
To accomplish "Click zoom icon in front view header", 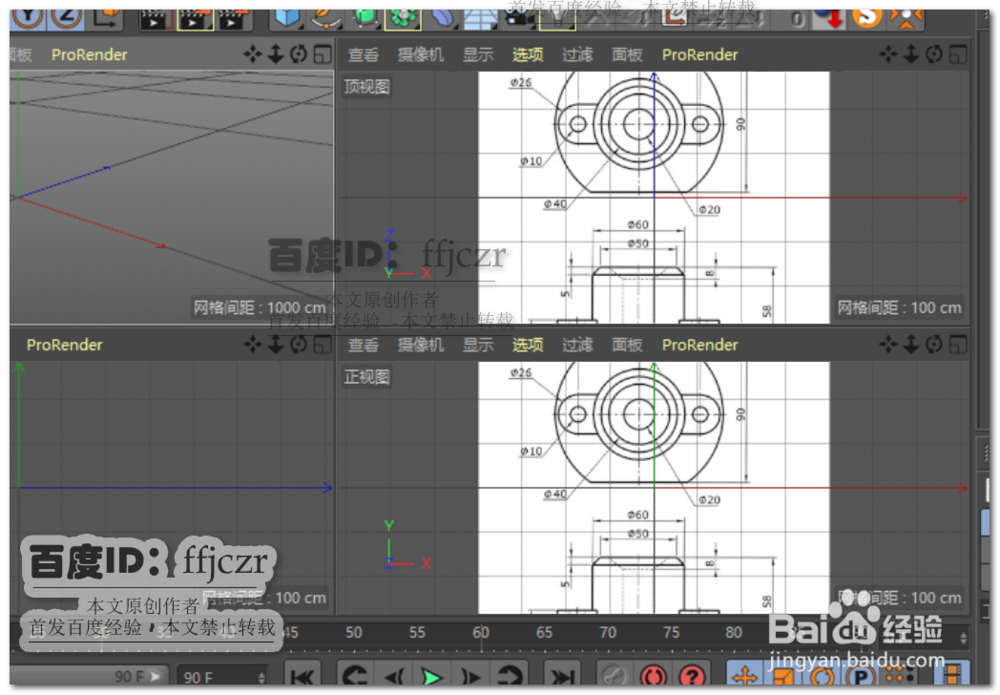I will pos(911,345).
